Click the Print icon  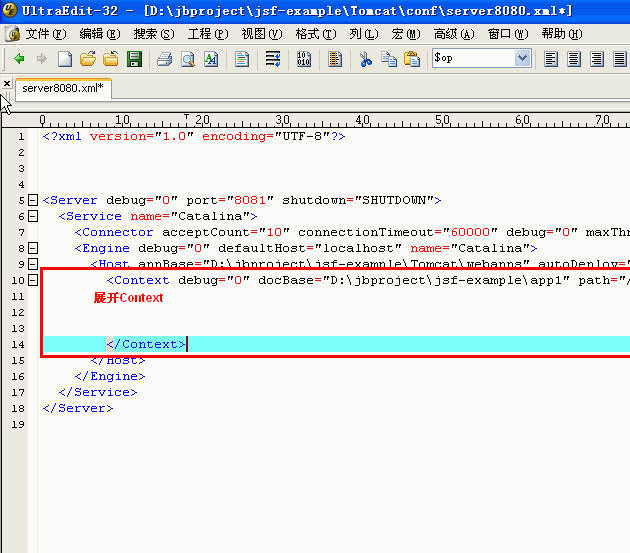(x=164, y=59)
